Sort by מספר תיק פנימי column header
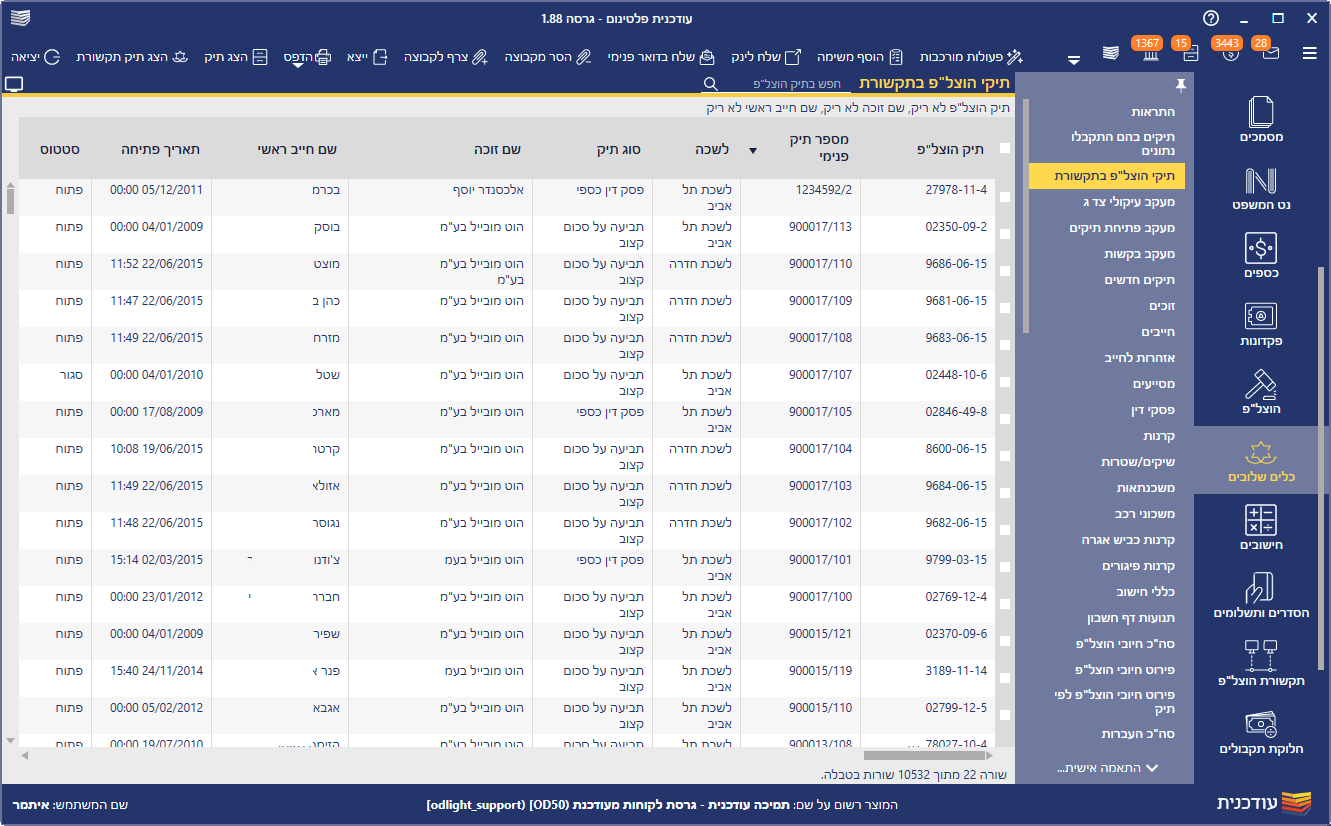Screen dimensions: 1331x826 coord(820,148)
